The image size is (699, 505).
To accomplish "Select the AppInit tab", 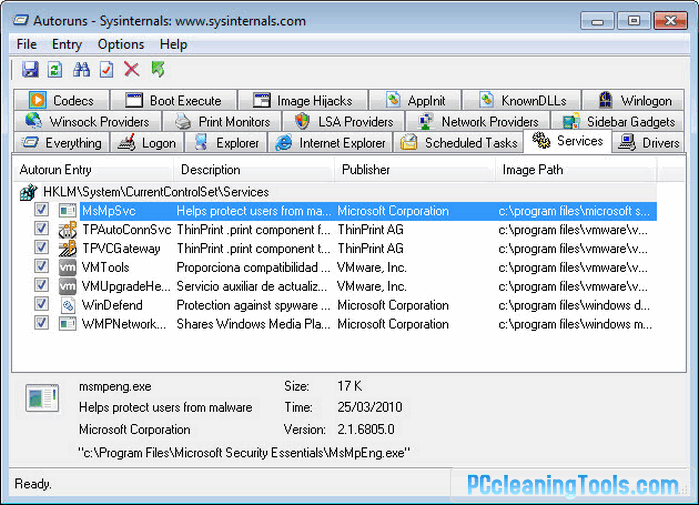I will [416, 100].
